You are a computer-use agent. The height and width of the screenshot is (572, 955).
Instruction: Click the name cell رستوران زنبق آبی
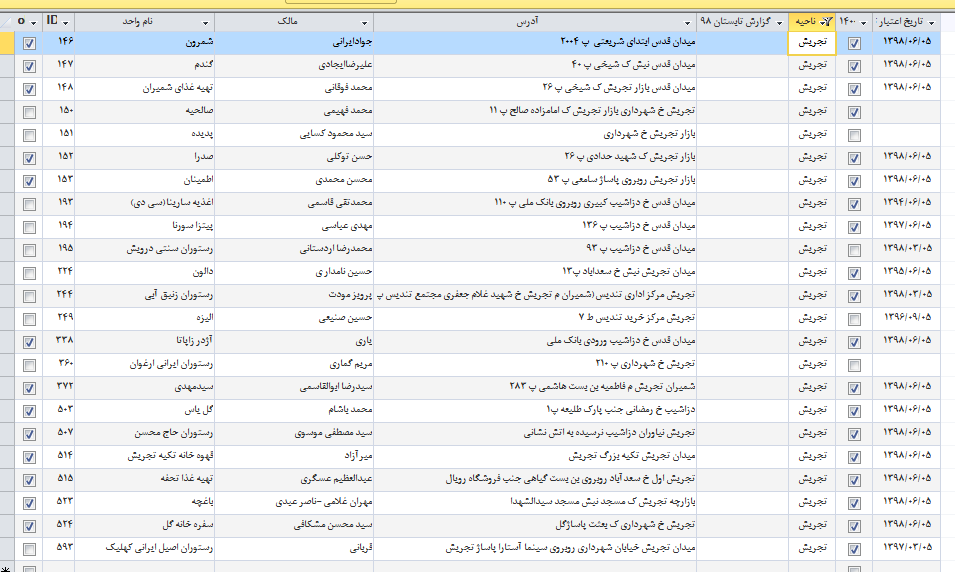pos(144,295)
